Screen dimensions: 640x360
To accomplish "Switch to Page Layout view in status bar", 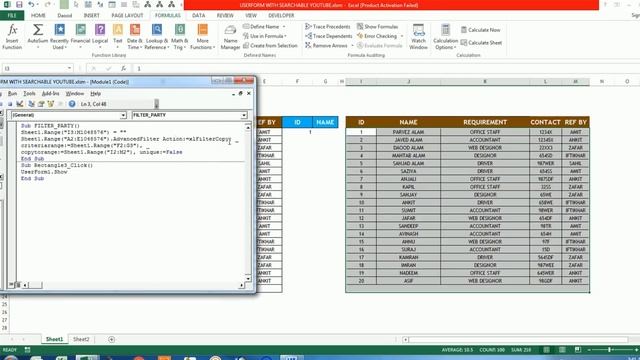I will 562,350.
